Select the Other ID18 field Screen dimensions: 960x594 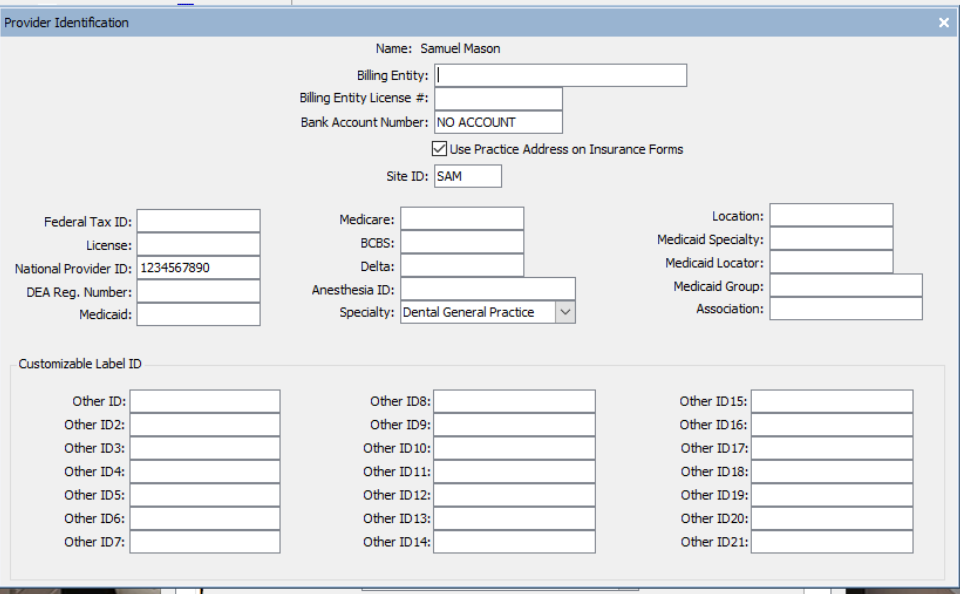click(832, 472)
